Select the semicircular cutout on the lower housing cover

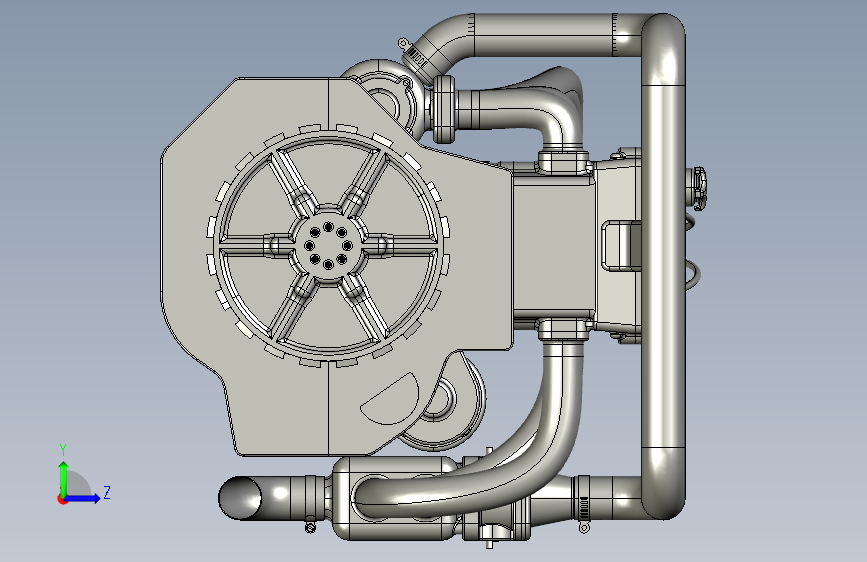click(x=391, y=399)
